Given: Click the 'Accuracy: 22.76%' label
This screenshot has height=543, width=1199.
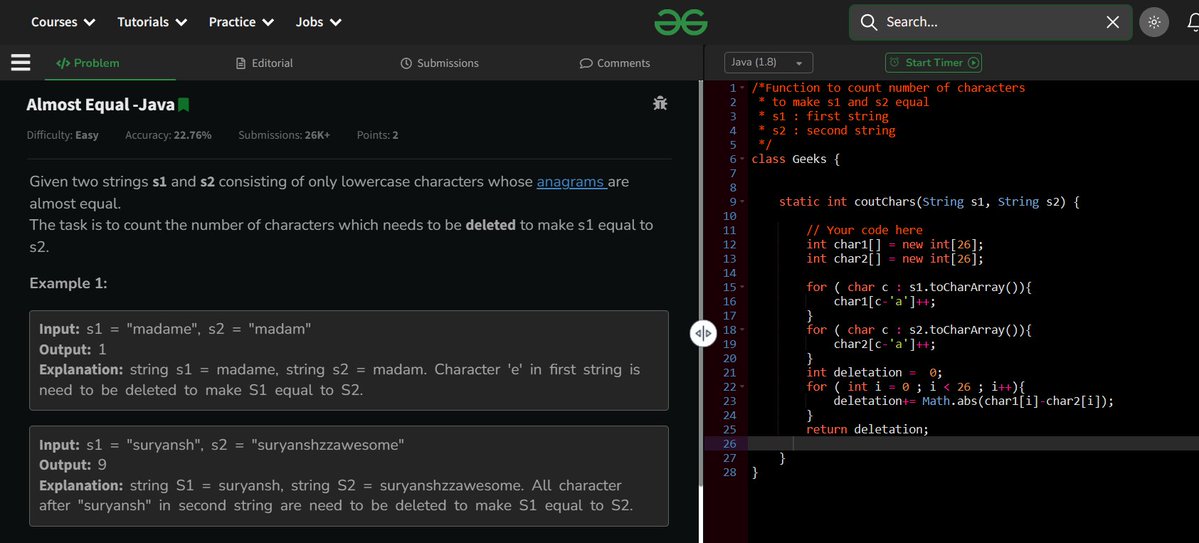Looking at the screenshot, I should (168, 135).
